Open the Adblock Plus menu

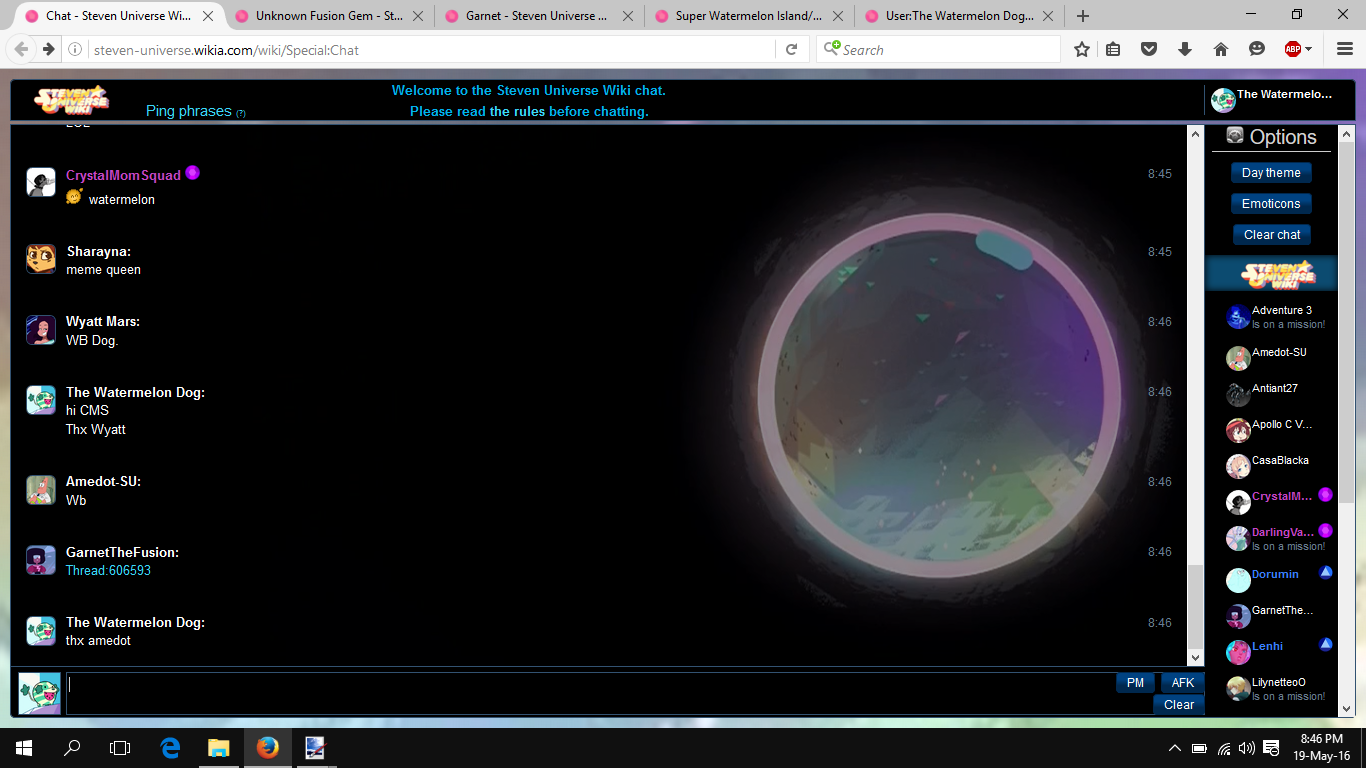point(1298,49)
